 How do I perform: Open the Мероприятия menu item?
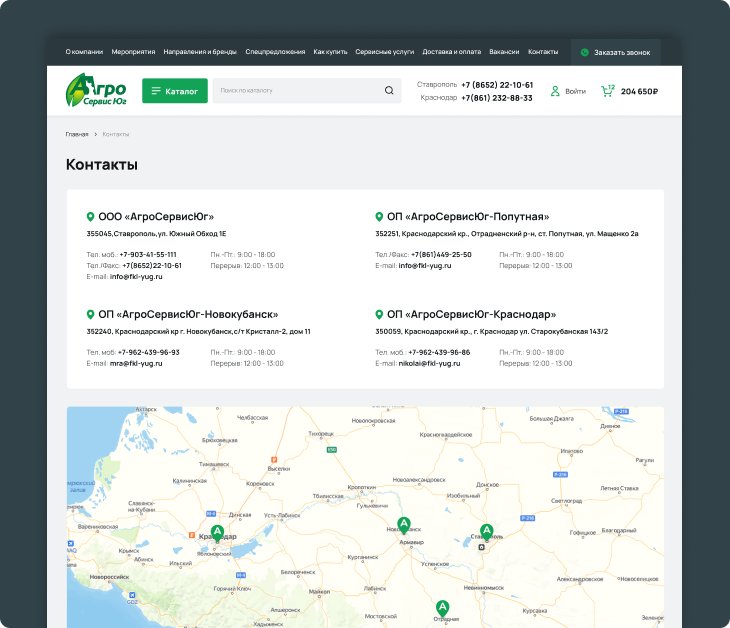click(x=133, y=52)
